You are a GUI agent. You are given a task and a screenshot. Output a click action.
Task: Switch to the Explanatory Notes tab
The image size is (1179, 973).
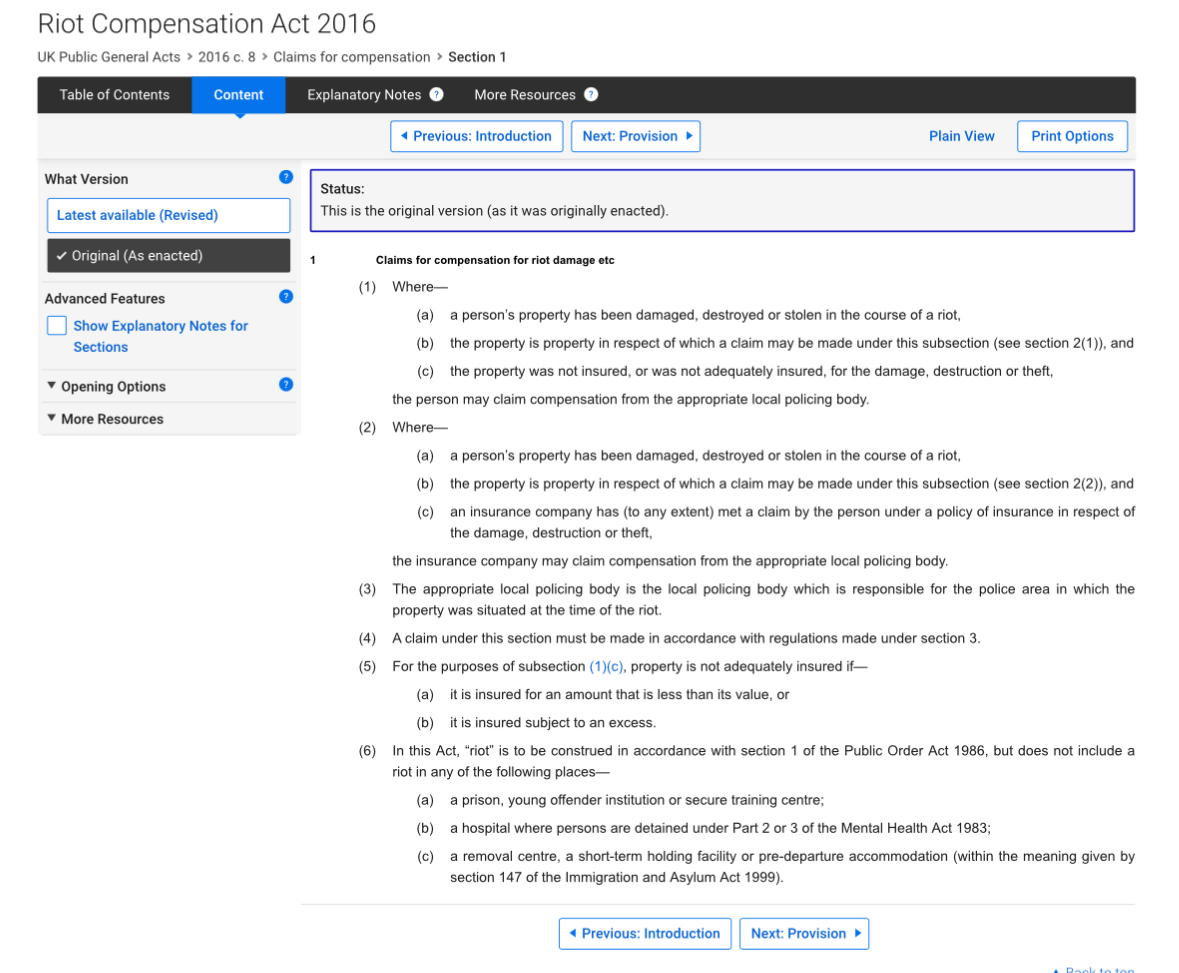pos(364,95)
